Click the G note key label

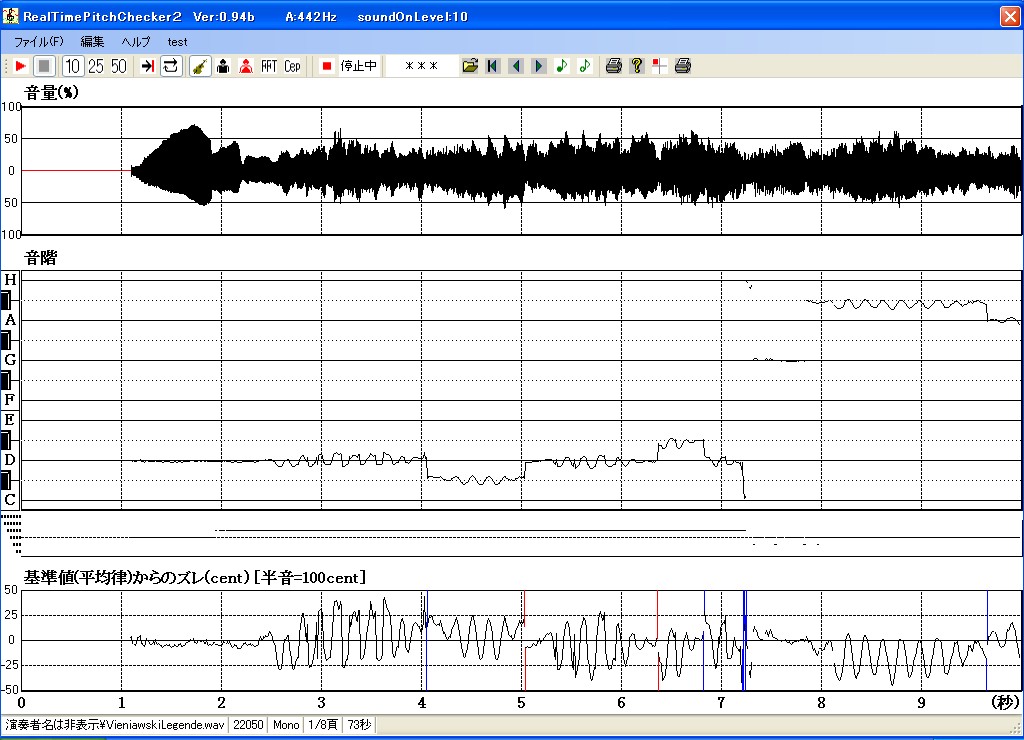pos(10,360)
